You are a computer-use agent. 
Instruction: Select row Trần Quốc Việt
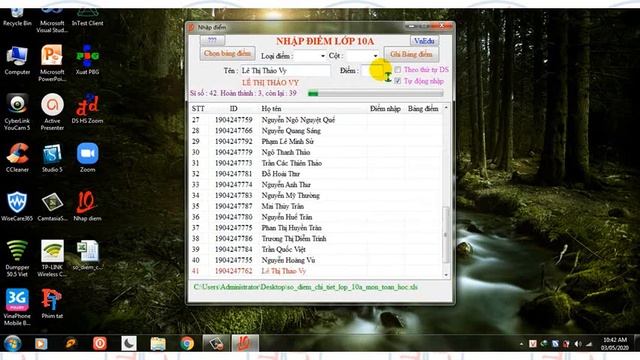point(316,249)
